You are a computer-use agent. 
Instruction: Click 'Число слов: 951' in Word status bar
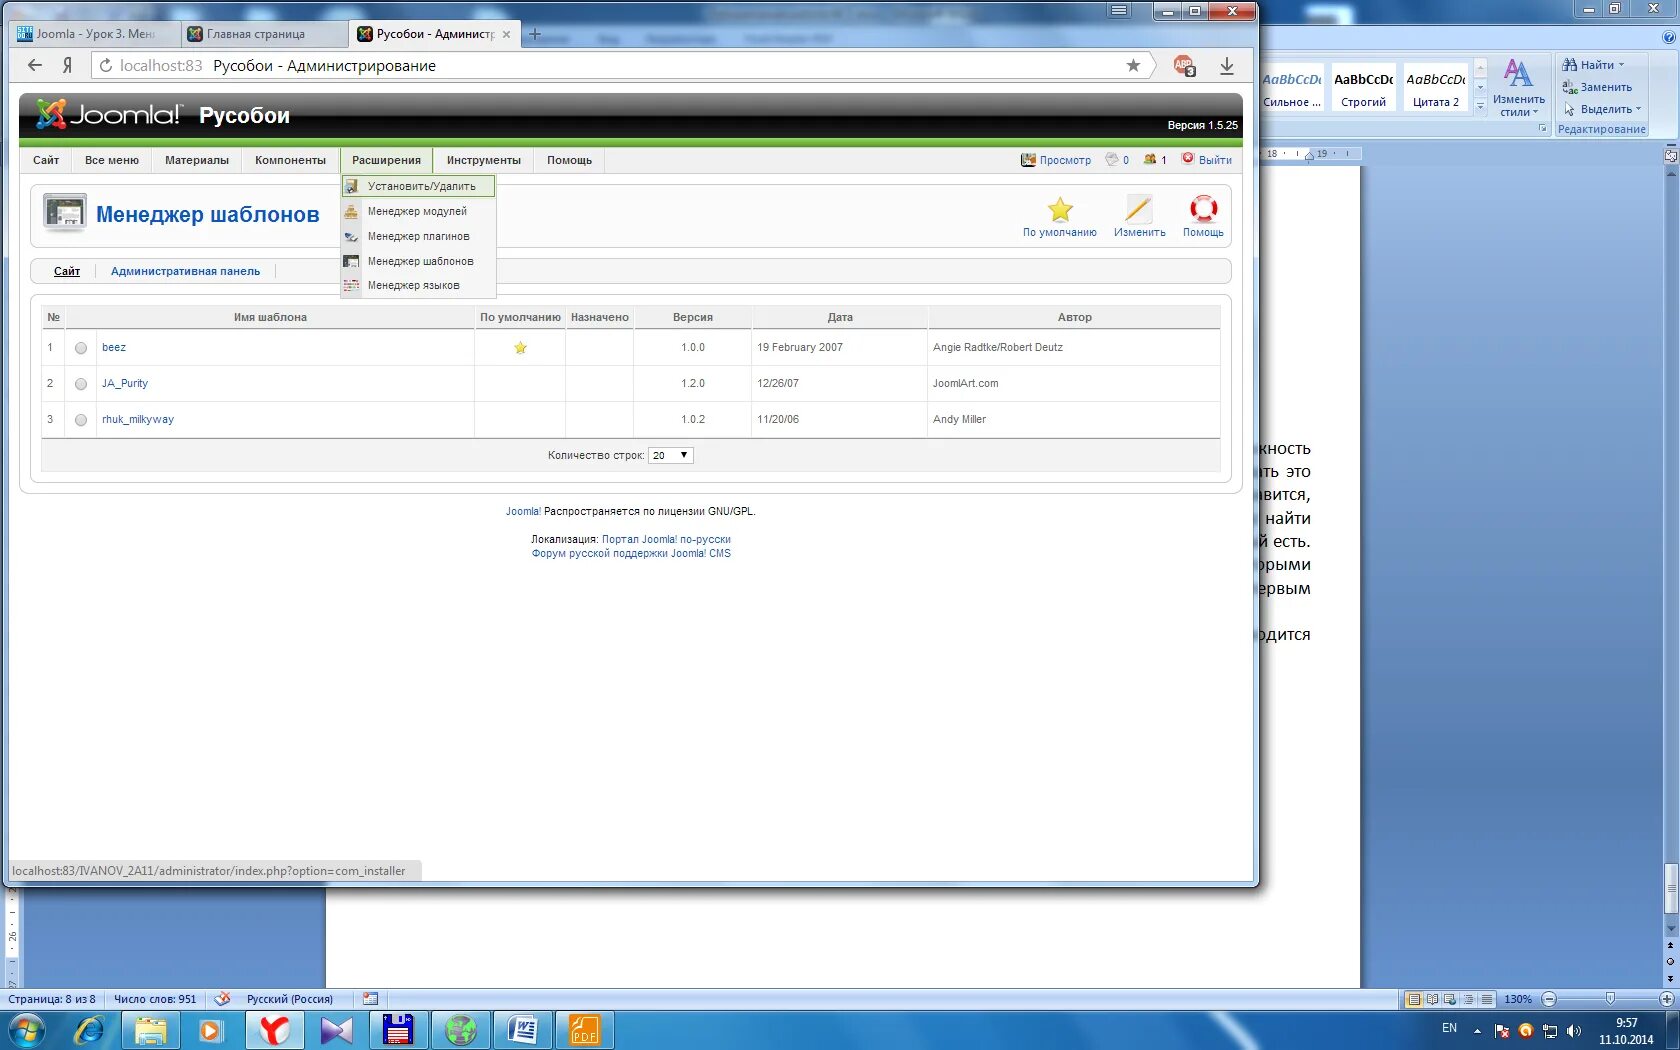(155, 999)
